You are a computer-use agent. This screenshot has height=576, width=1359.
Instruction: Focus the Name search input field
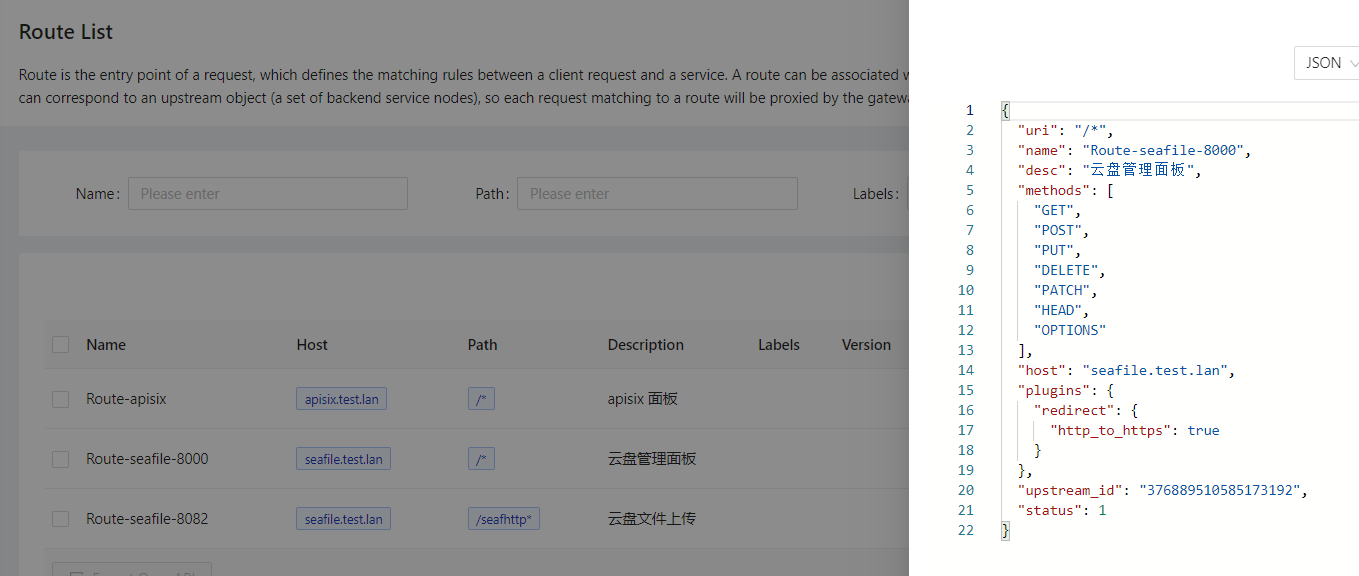[x=268, y=194]
